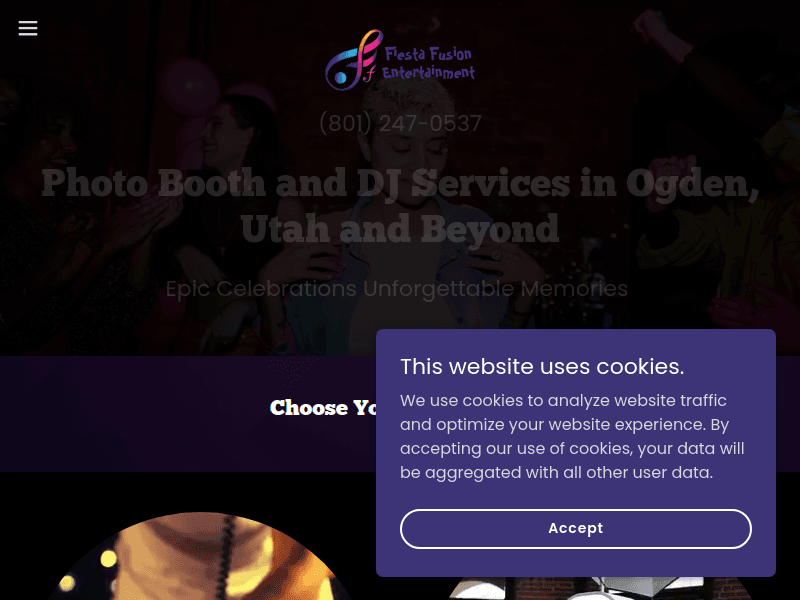This screenshot has height=600, width=800.
Task: Select the Photo Booth and DJ Services headline
Action: click(x=401, y=205)
